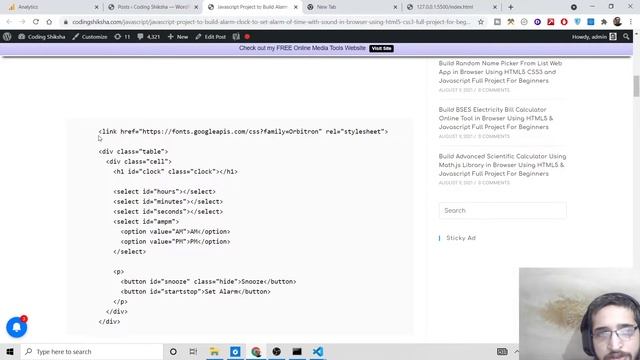
Task: Open the Extensions puzzle icon
Action: coord(604,22)
